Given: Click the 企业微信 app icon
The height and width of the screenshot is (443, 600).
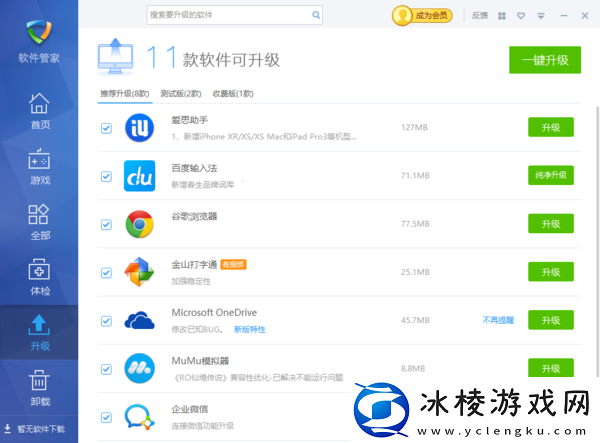Looking at the screenshot, I should [139, 417].
